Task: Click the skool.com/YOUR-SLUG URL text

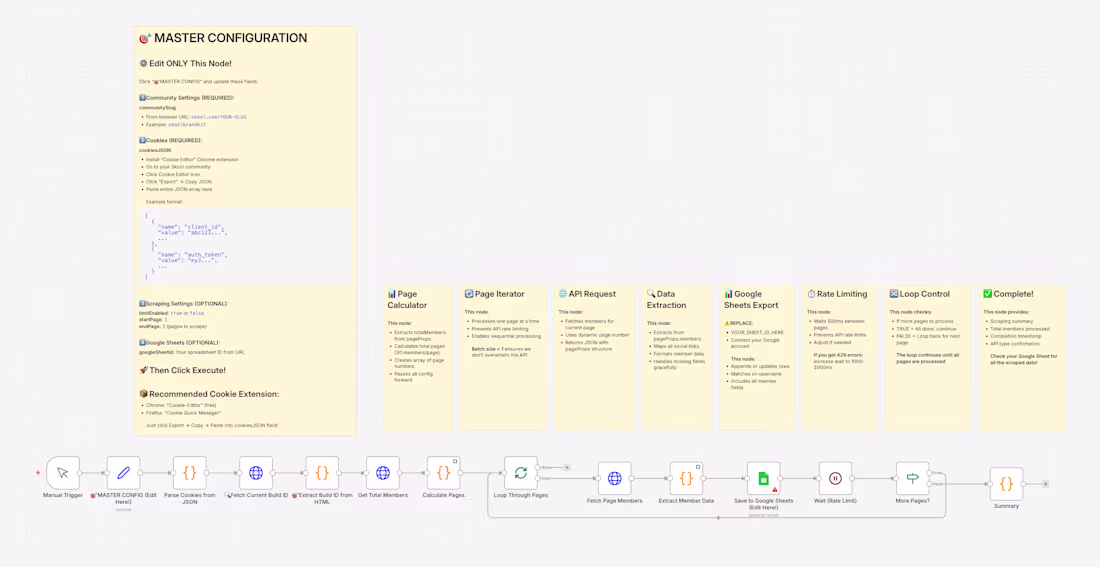Action: tap(220, 116)
